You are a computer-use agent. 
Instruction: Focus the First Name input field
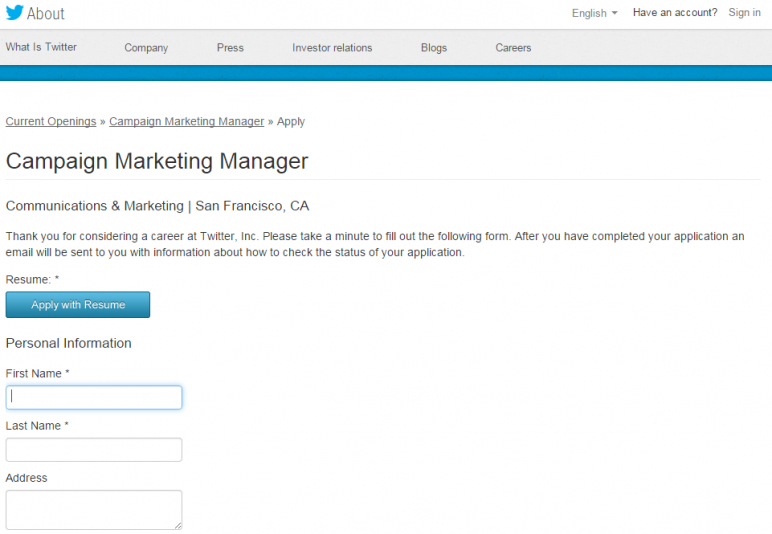pyautogui.click(x=94, y=398)
